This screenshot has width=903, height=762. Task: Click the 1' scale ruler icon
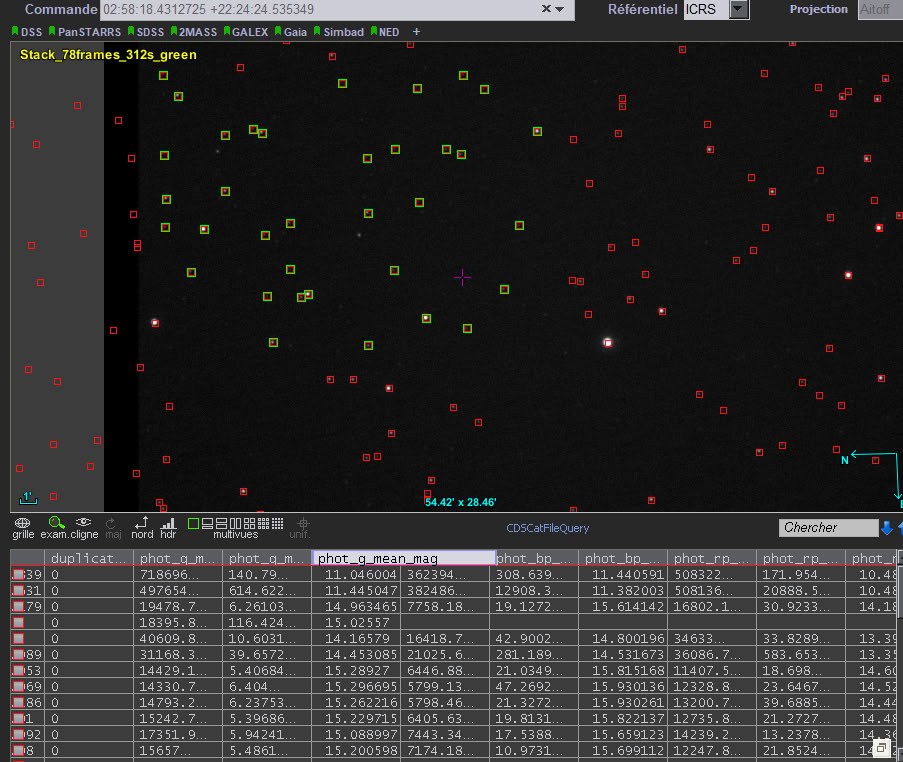pyautogui.click(x=28, y=498)
